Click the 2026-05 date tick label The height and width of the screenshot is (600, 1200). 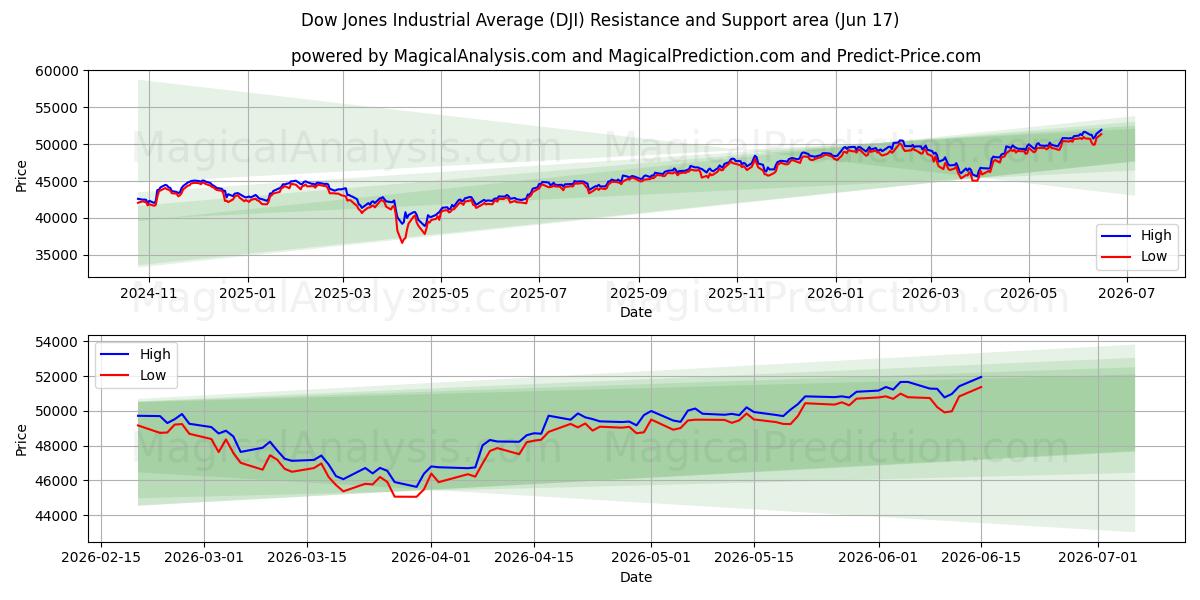1028,293
